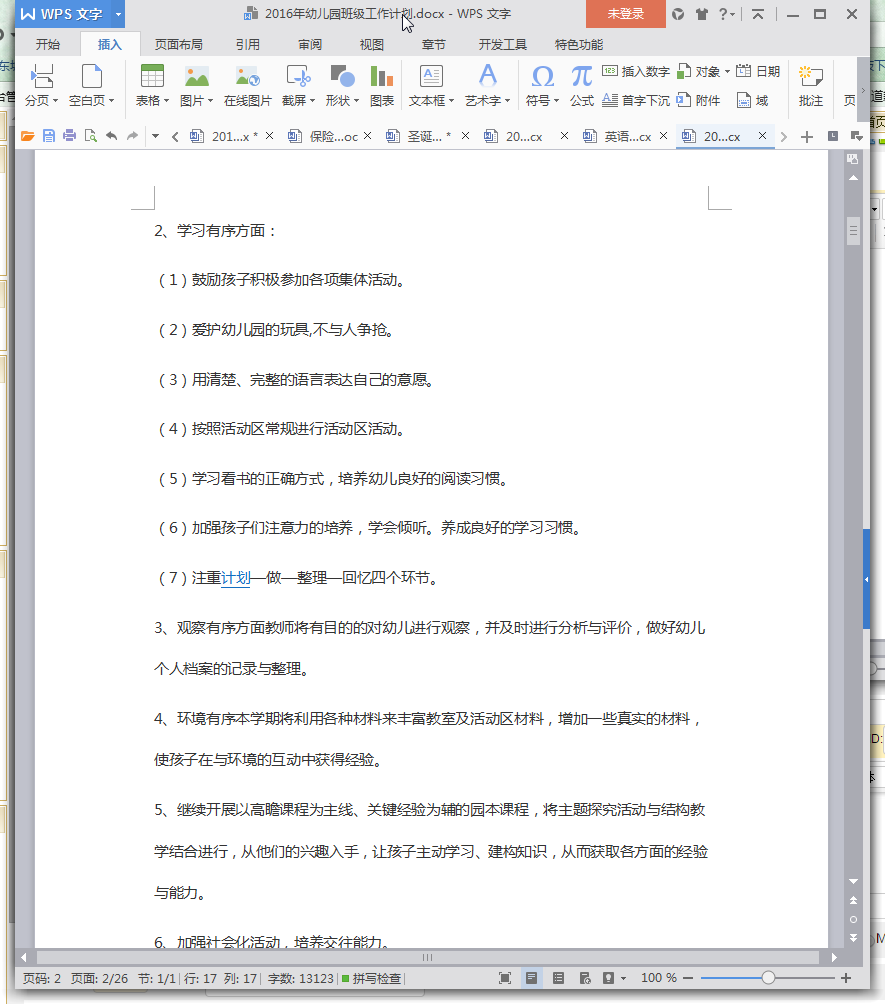The image size is (885, 1004).
Task: Click the 未登录 login button
Action: point(625,14)
